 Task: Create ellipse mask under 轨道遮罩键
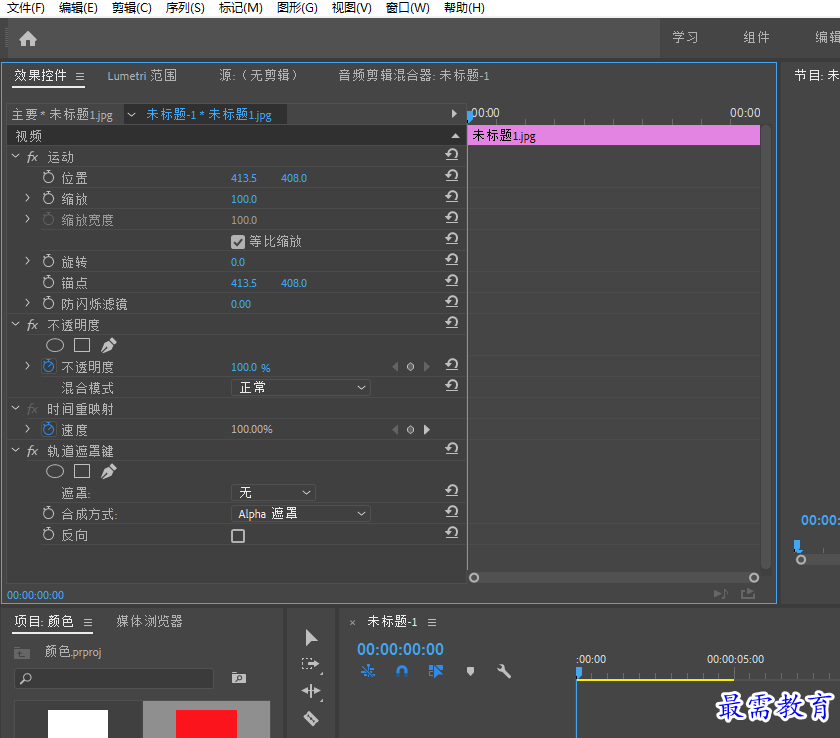pos(55,471)
